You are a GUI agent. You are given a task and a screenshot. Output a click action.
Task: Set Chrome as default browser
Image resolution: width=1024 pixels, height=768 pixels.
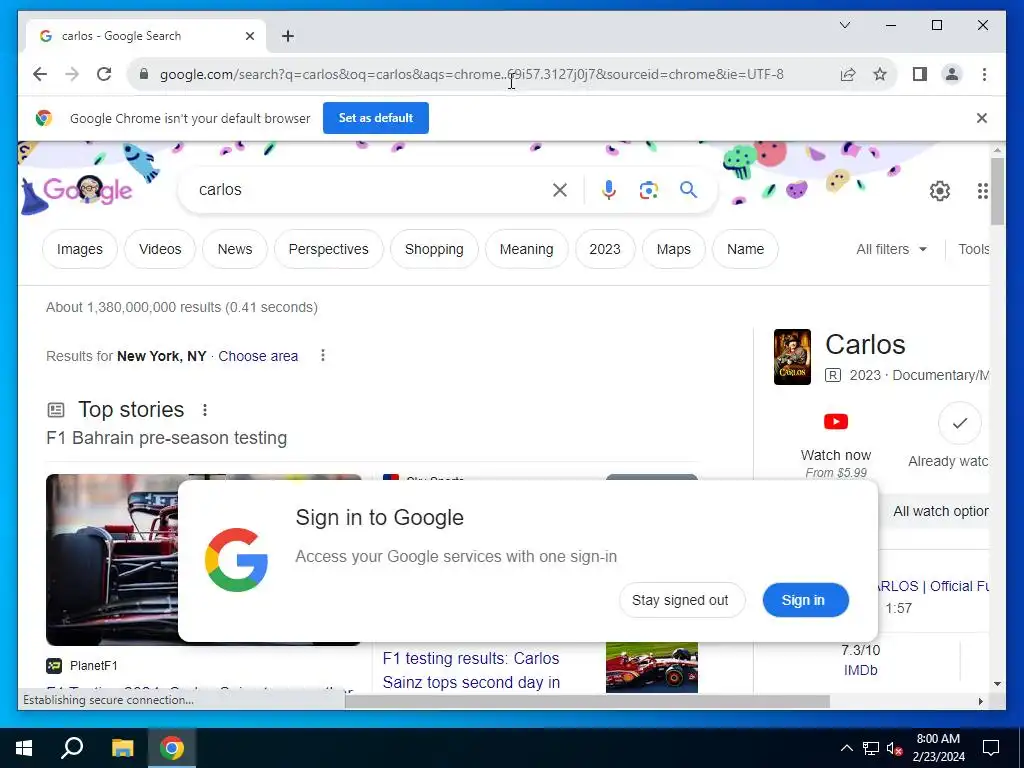(x=376, y=118)
